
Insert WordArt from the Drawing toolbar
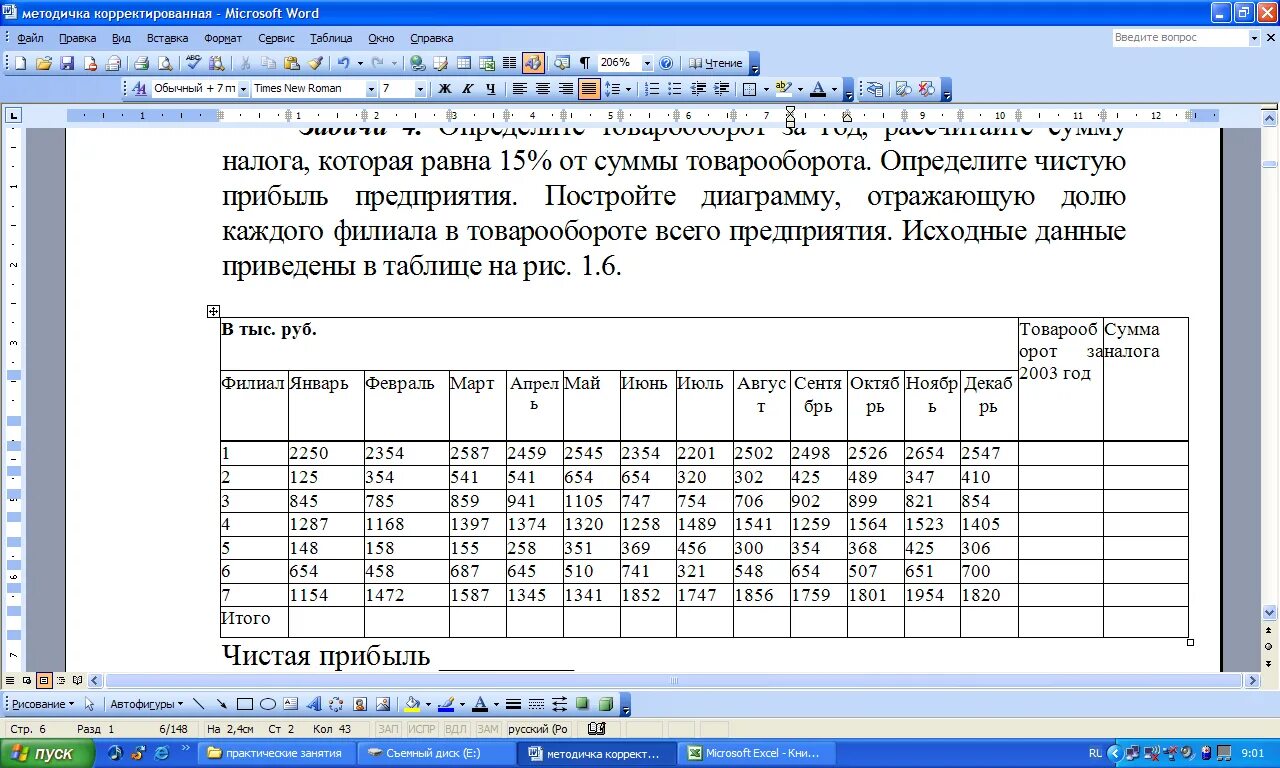click(x=314, y=704)
